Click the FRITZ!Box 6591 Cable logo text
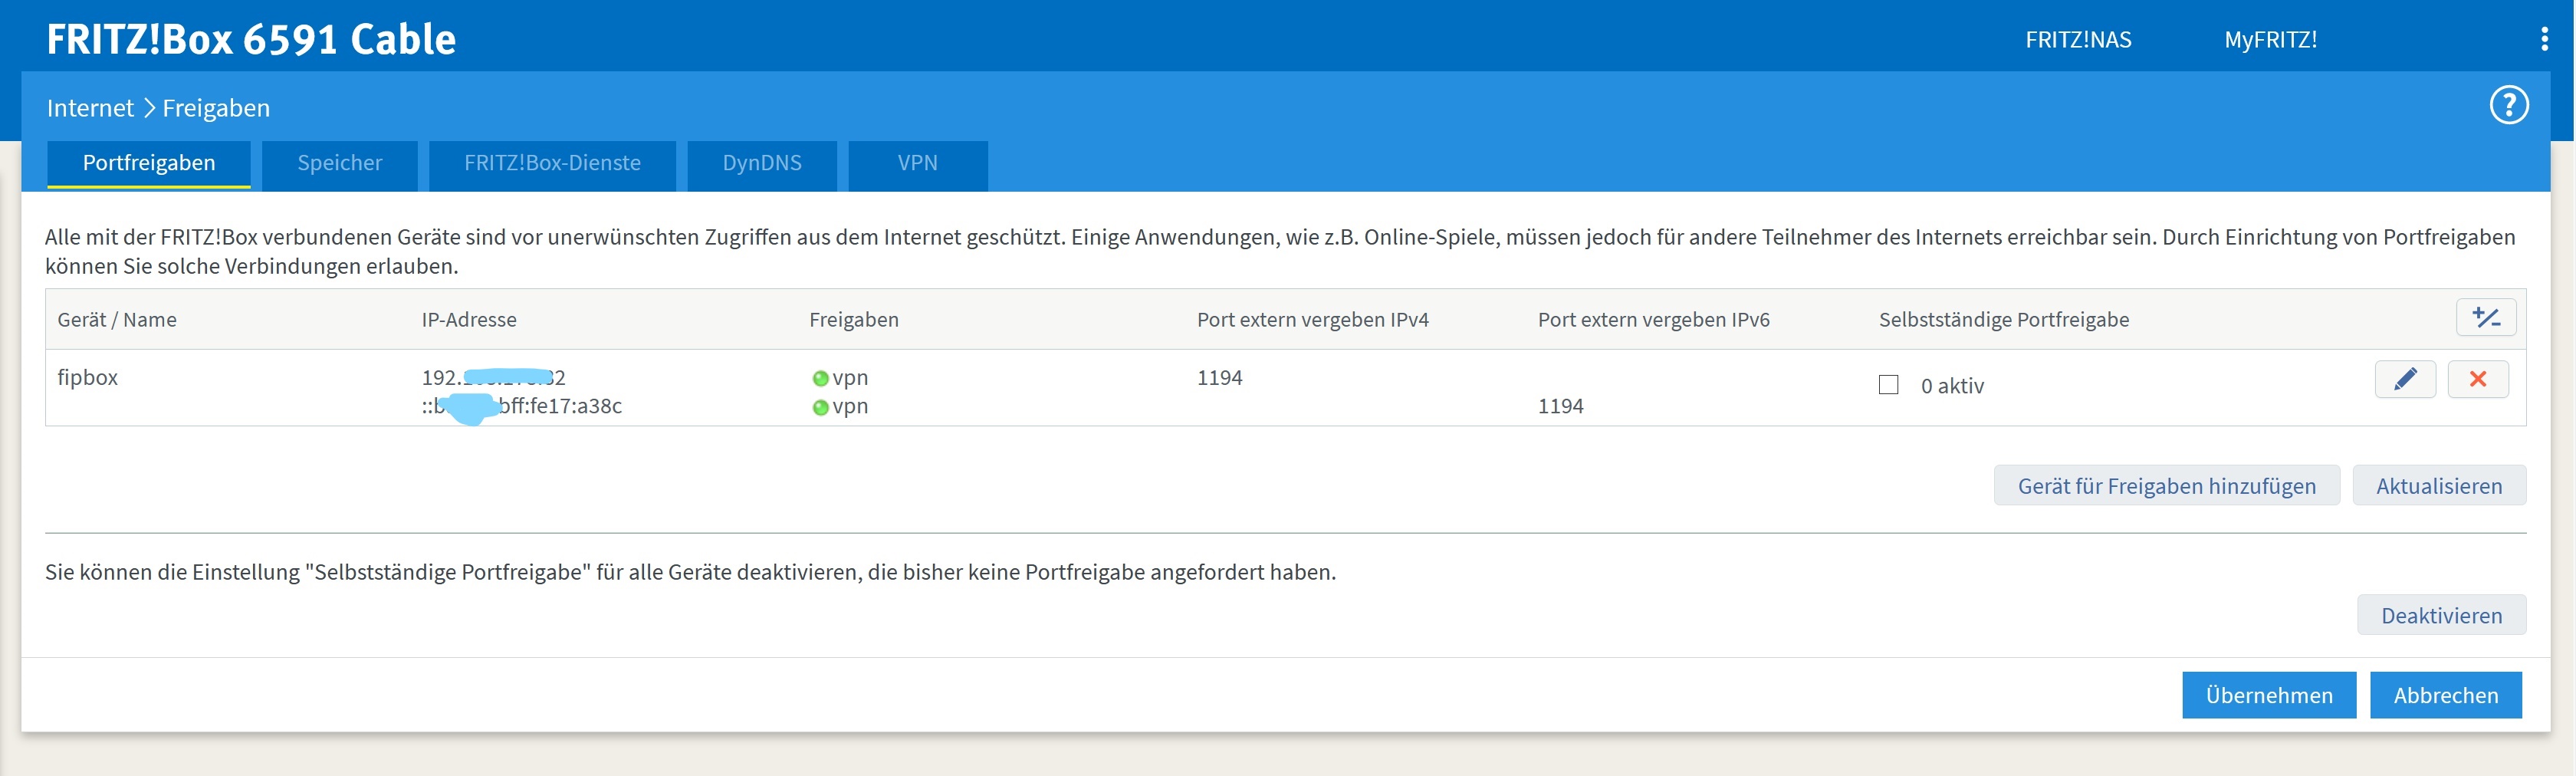The height and width of the screenshot is (776, 2576). [x=251, y=39]
